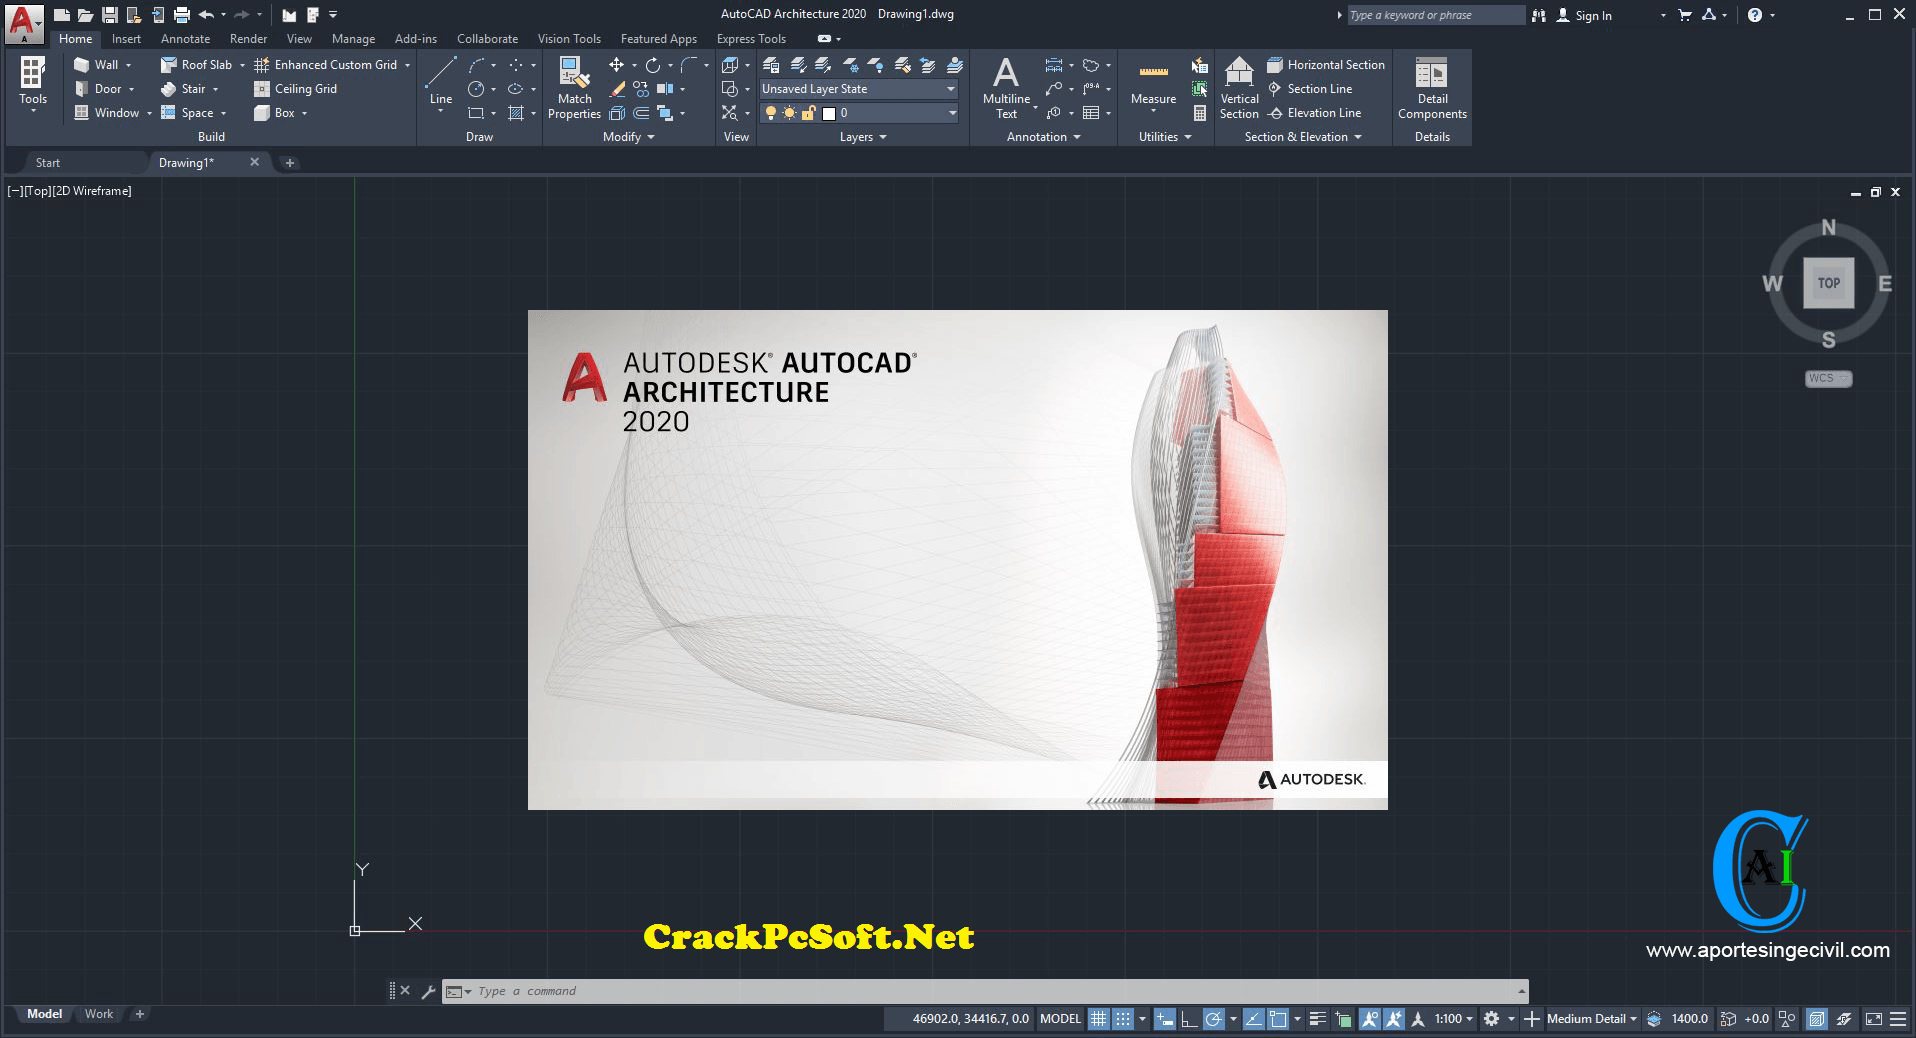Viewport: 1916px width, 1038px height.
Task: Click the white layer color swatch
Action: point(828,113)
